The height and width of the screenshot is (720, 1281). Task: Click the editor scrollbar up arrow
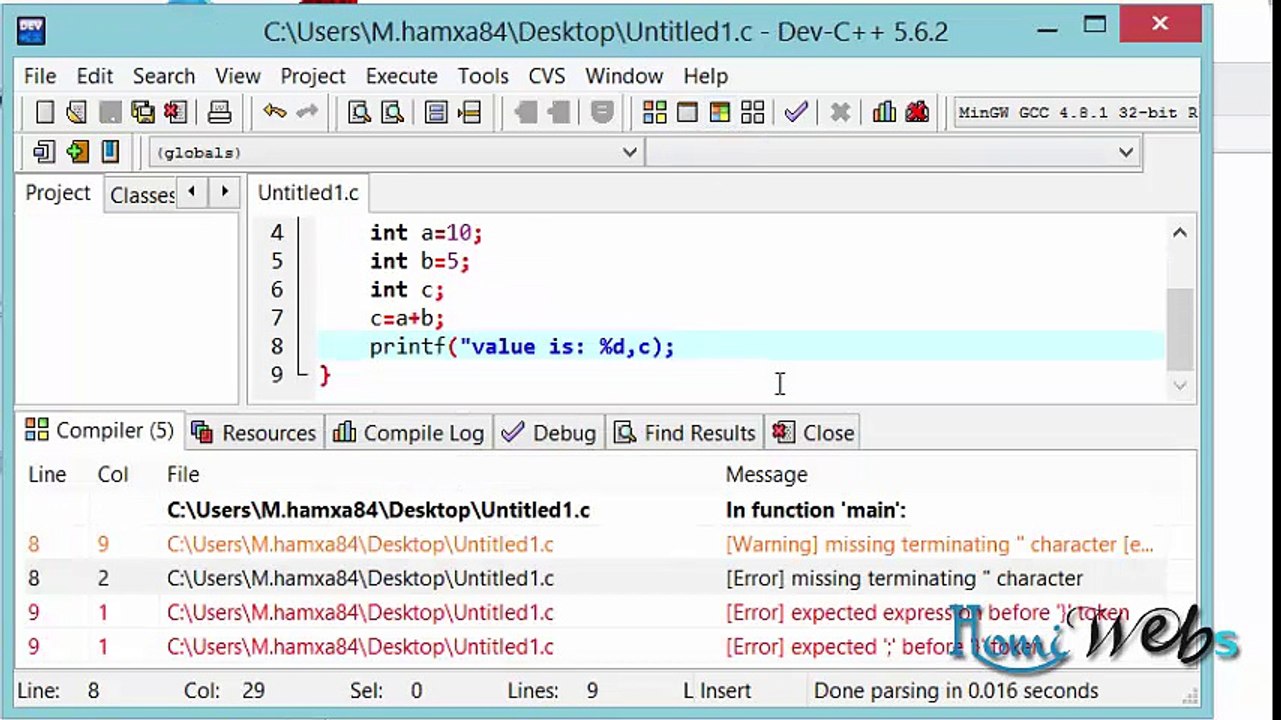point(1180,233)
